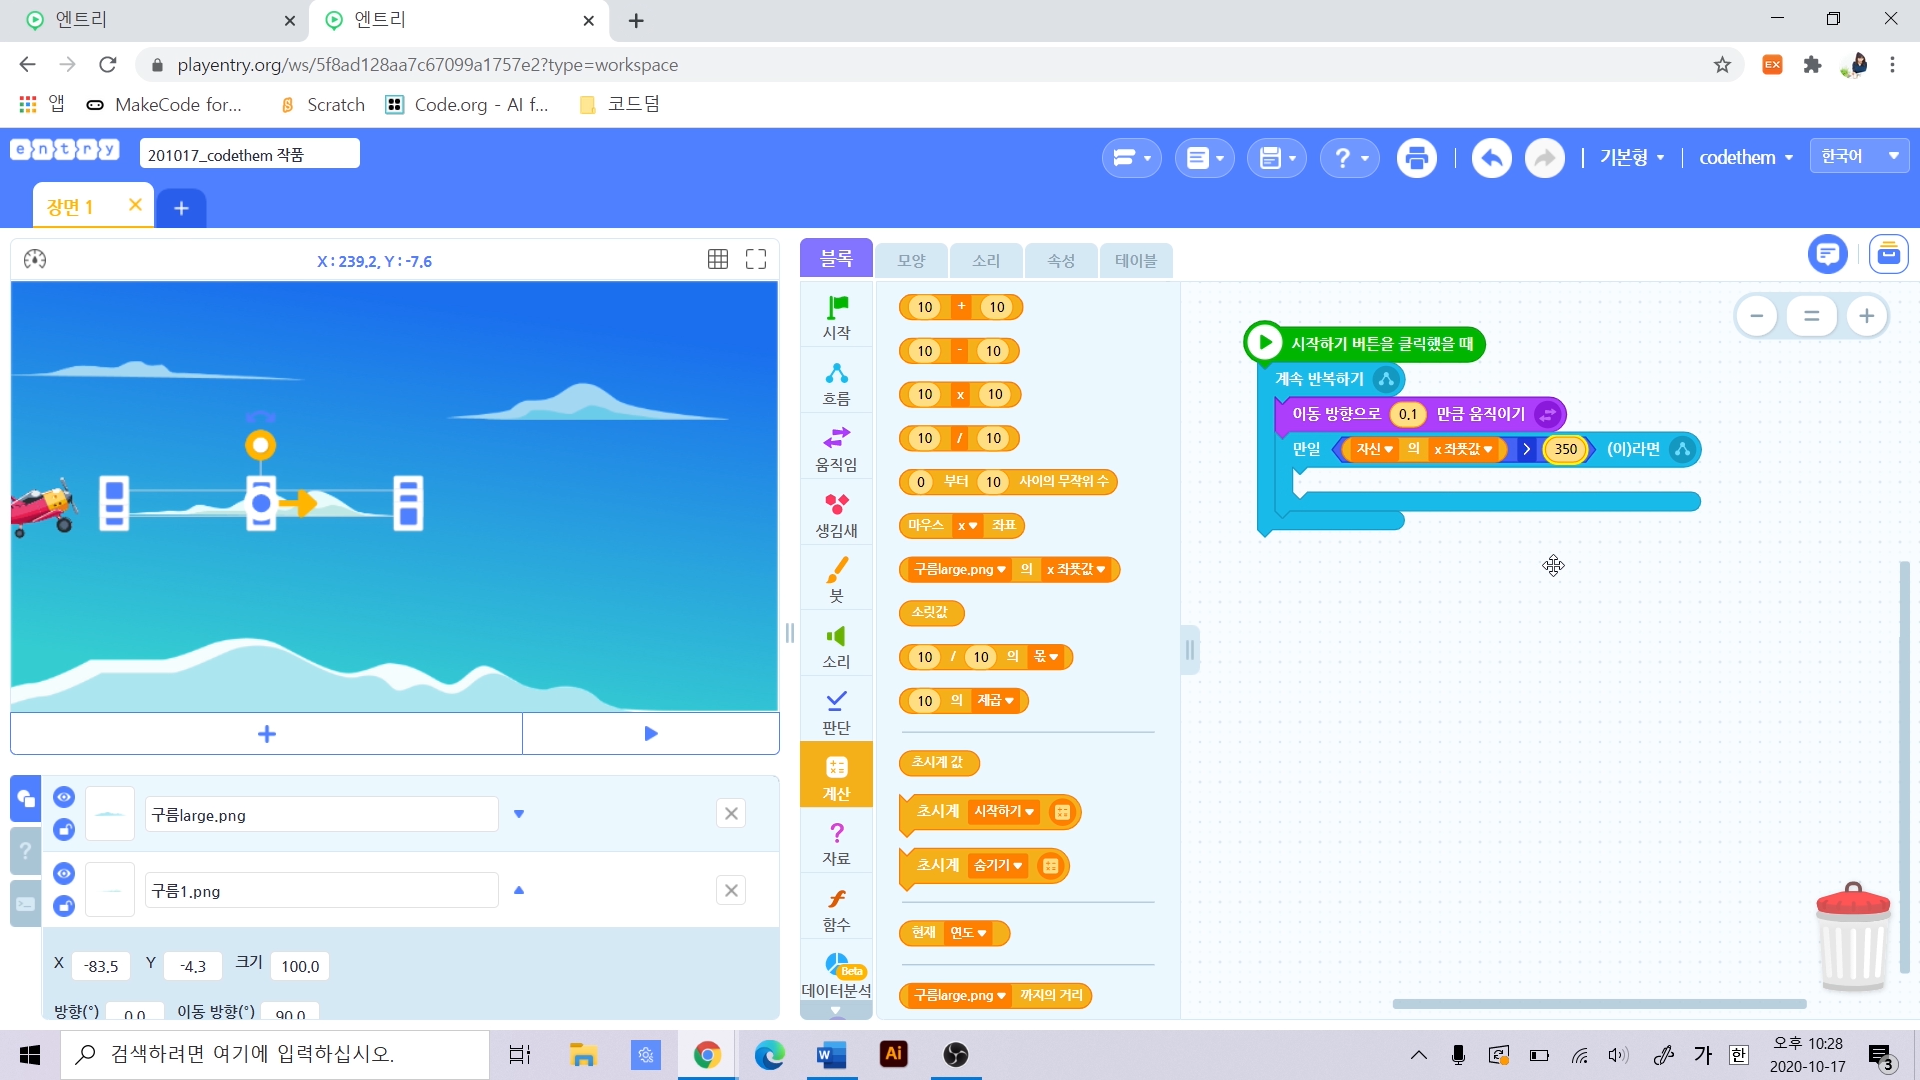Click the print icon in top toolbar

tap(1416, 158)
